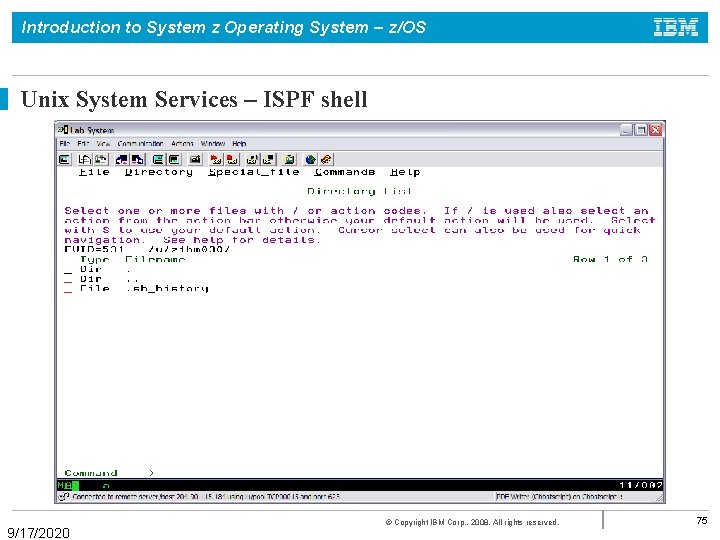Click the globe Support toolbar icon

click(x=311, y=159)
